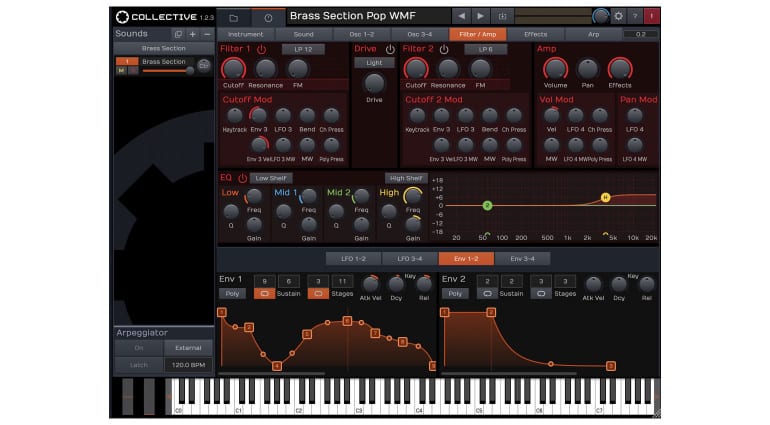
Task: Switch to the Osc 3-4 tab
Action: click(x=420, y=34)
